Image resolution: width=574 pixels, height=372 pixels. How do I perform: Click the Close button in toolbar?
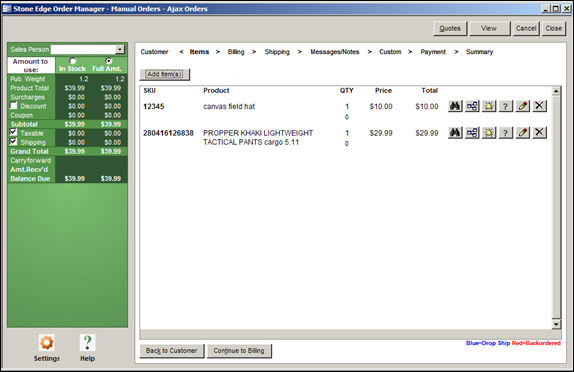point(554,28)
